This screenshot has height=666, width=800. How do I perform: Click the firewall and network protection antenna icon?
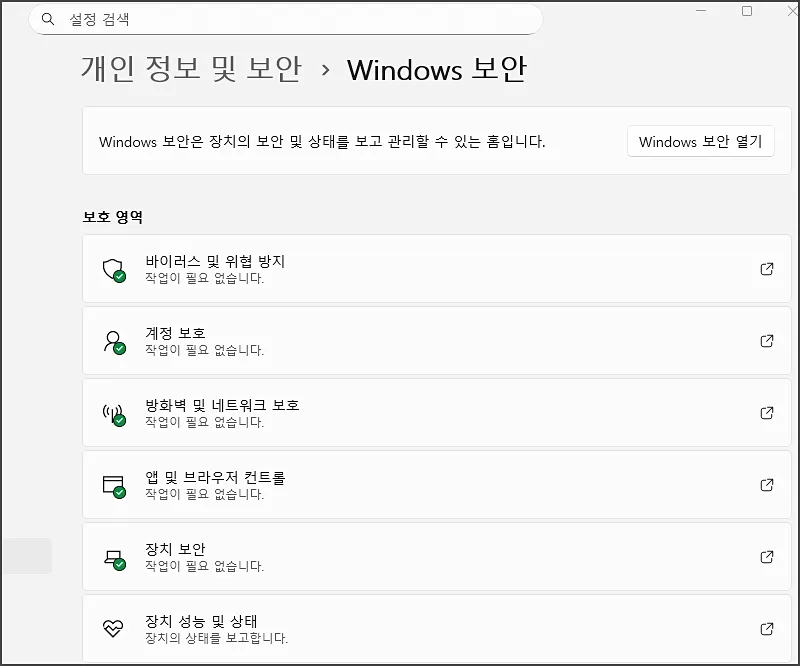[x=113, y=413]
